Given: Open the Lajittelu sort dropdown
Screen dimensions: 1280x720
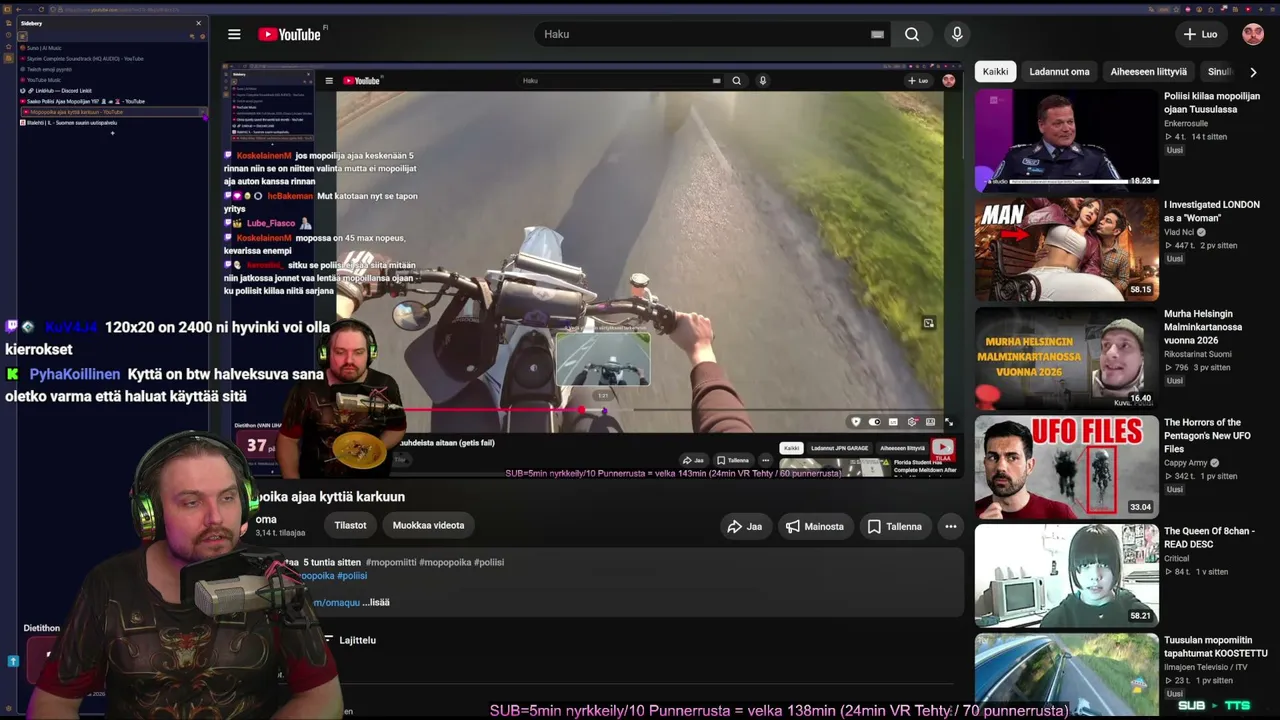Looking at the screenshot, I should click(x=350, y=640).
